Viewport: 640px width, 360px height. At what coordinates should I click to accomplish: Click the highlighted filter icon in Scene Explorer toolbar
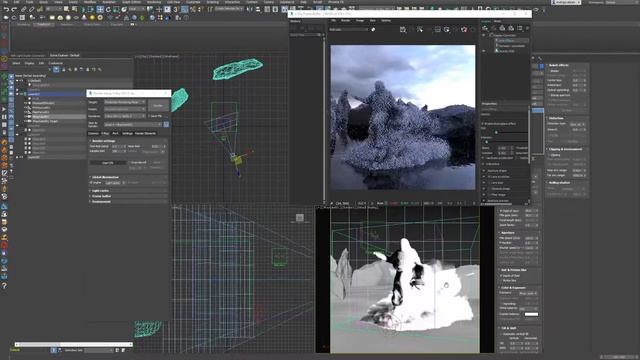pyautogui.click(x=56, y=69)
